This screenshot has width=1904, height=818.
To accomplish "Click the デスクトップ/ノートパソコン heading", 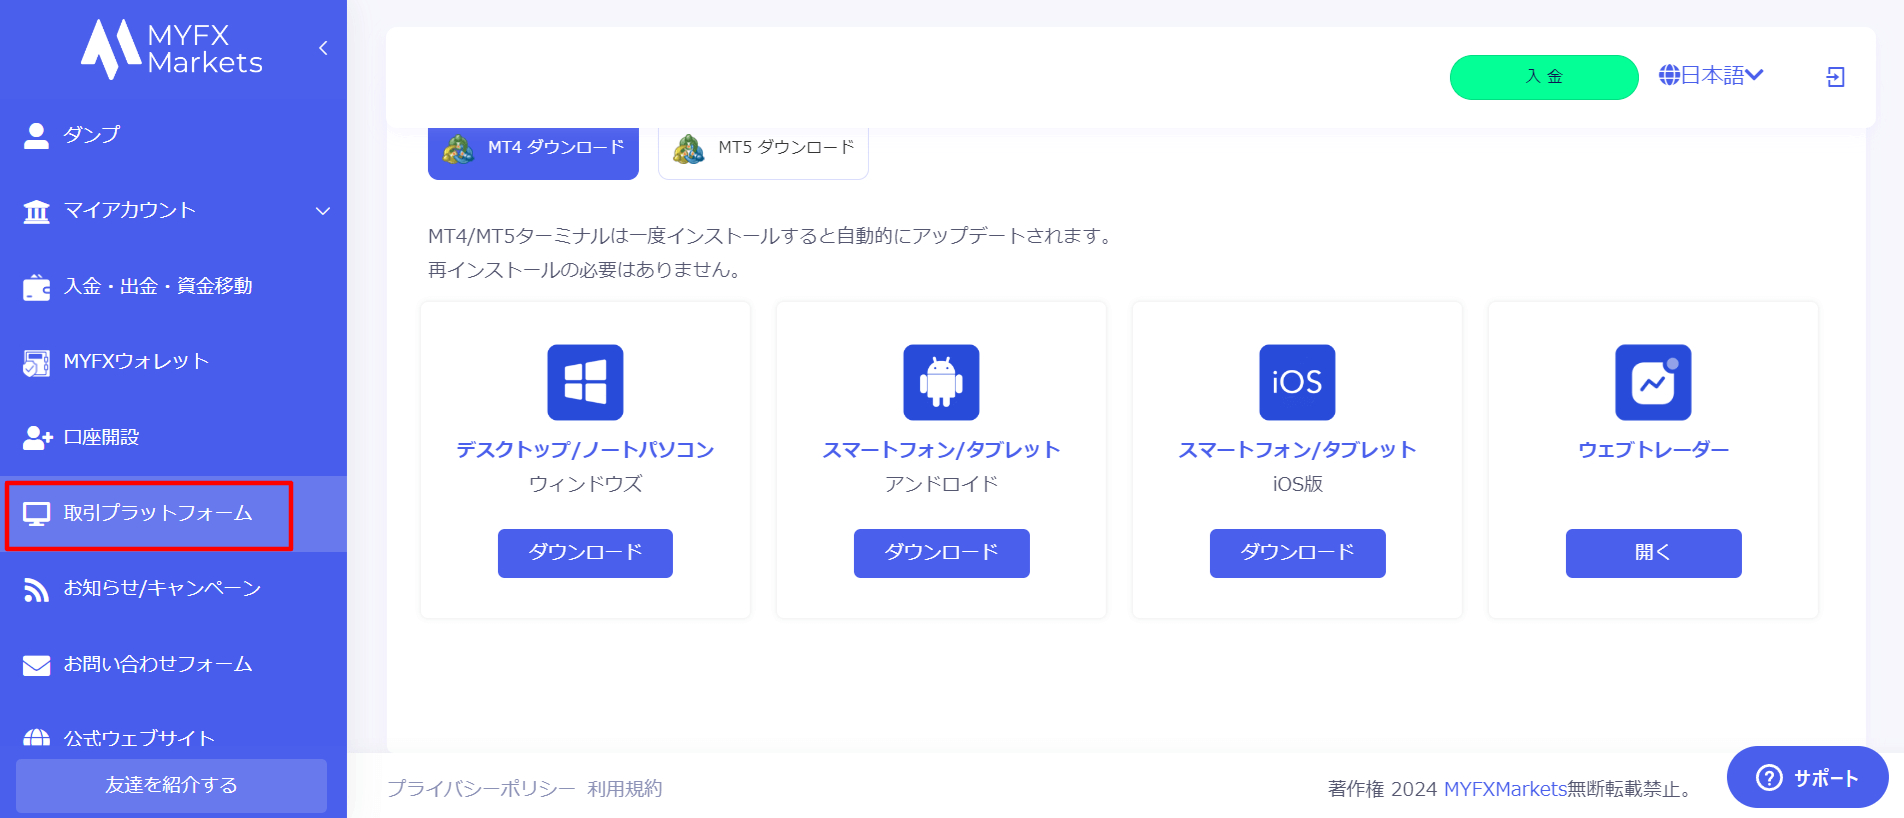I will pos(585,450).
